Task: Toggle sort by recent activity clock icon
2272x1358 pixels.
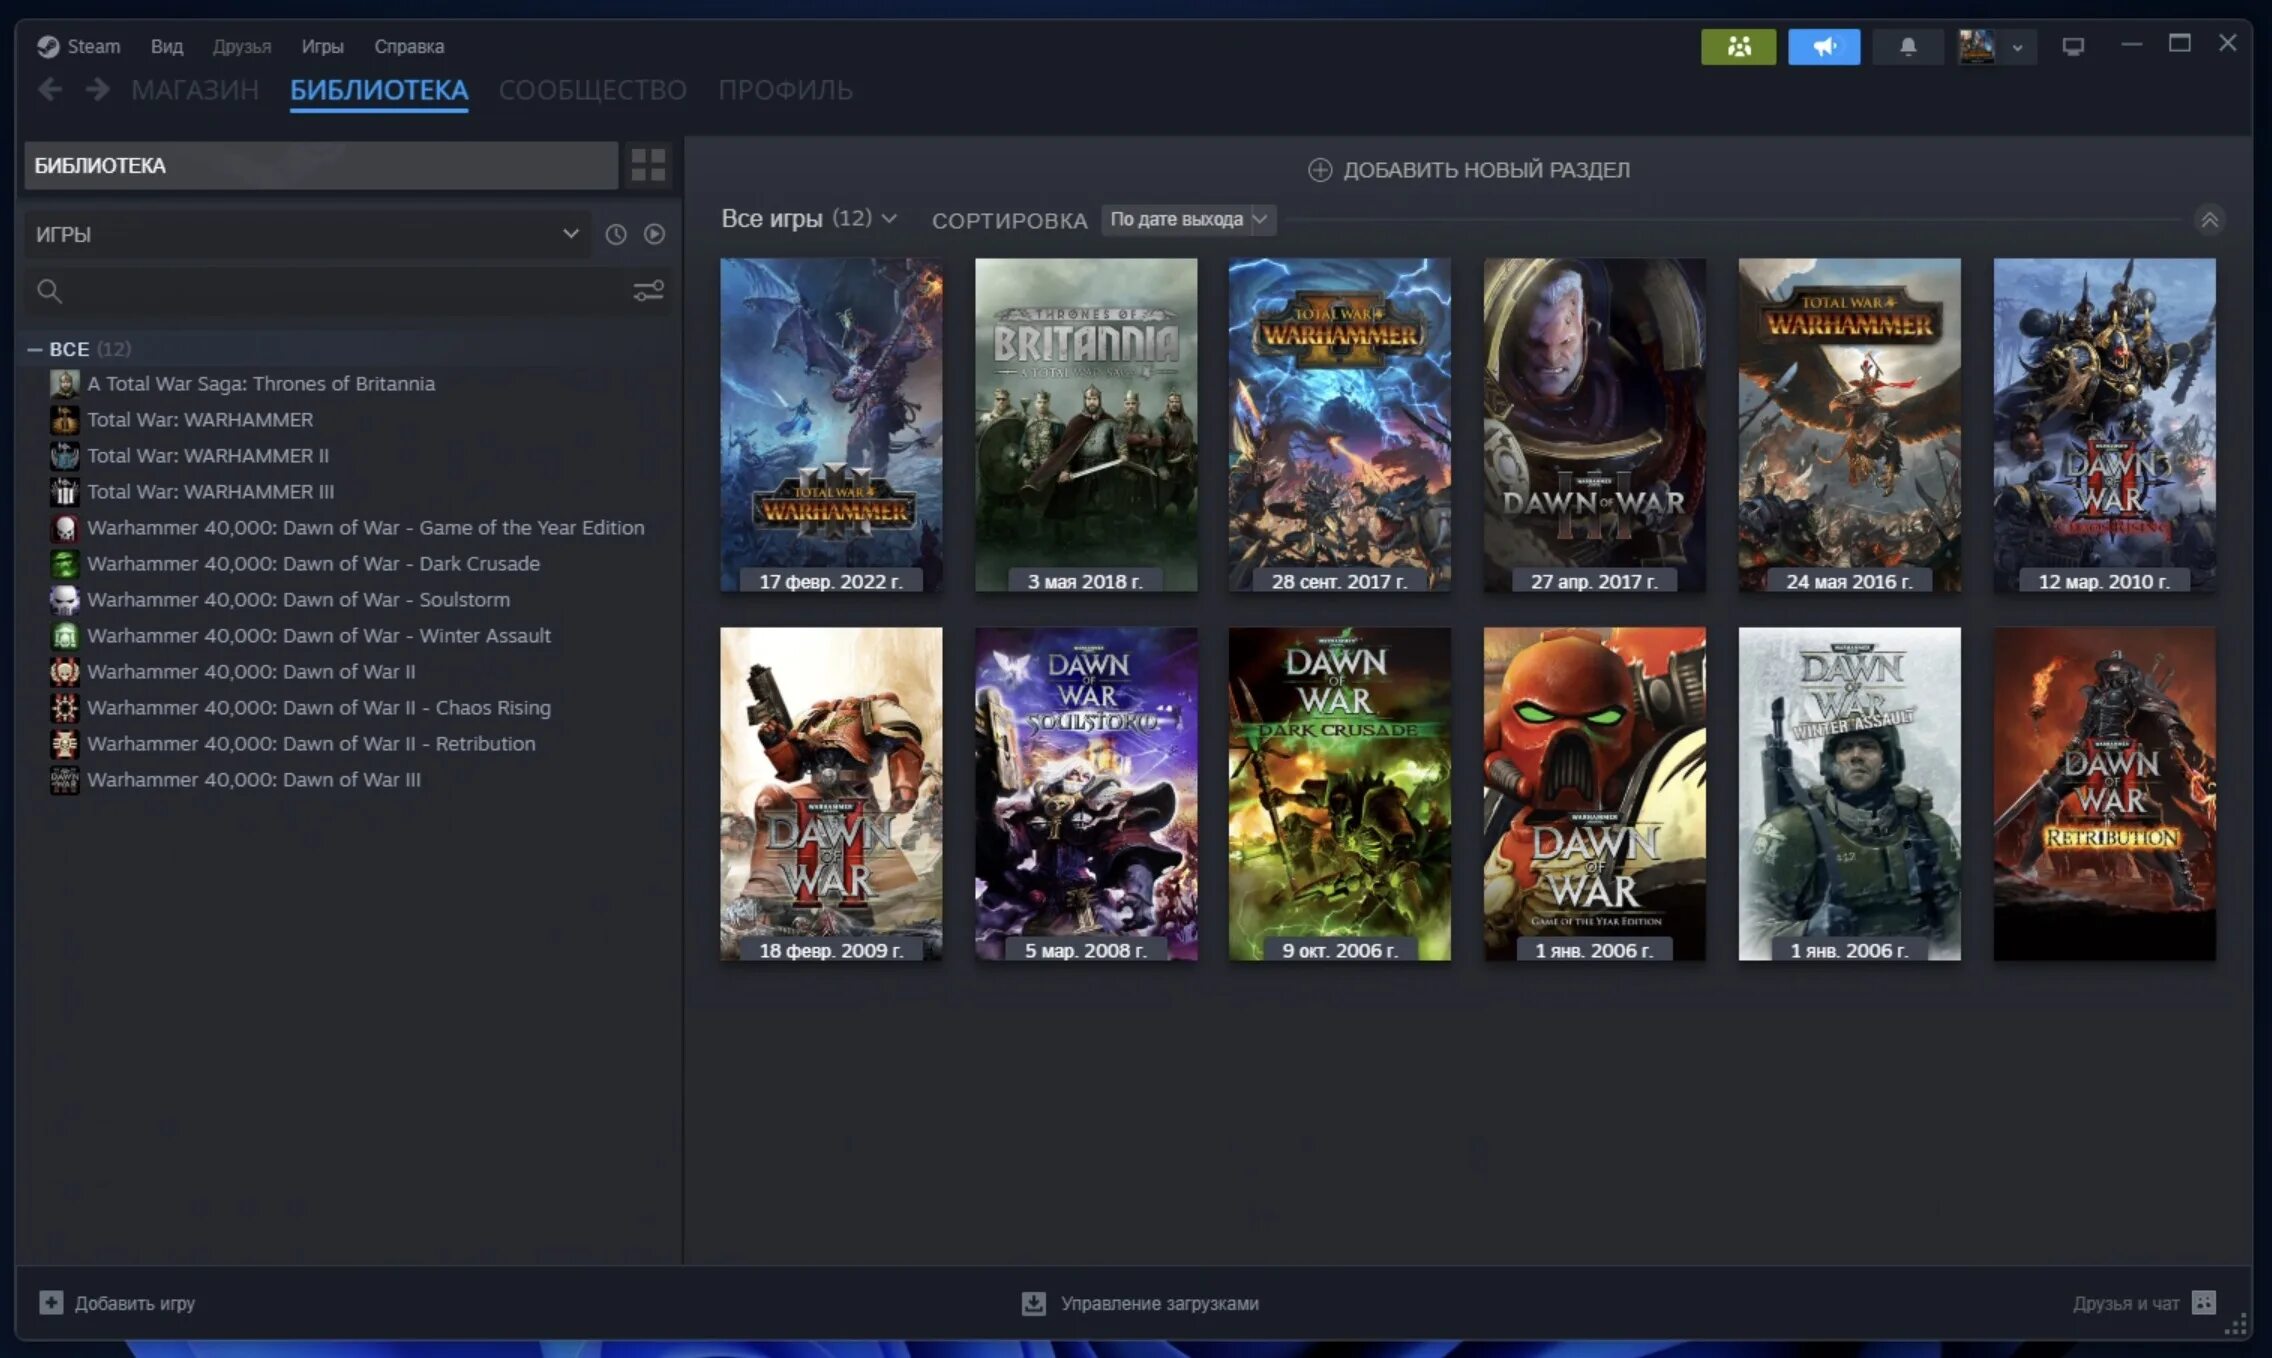Action: coord(616,234)
